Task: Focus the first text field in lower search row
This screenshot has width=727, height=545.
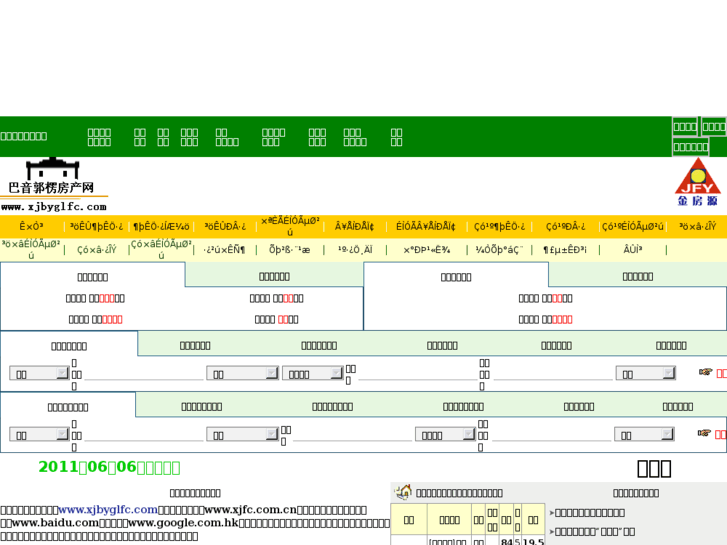Action: click(x=144, y=435)
